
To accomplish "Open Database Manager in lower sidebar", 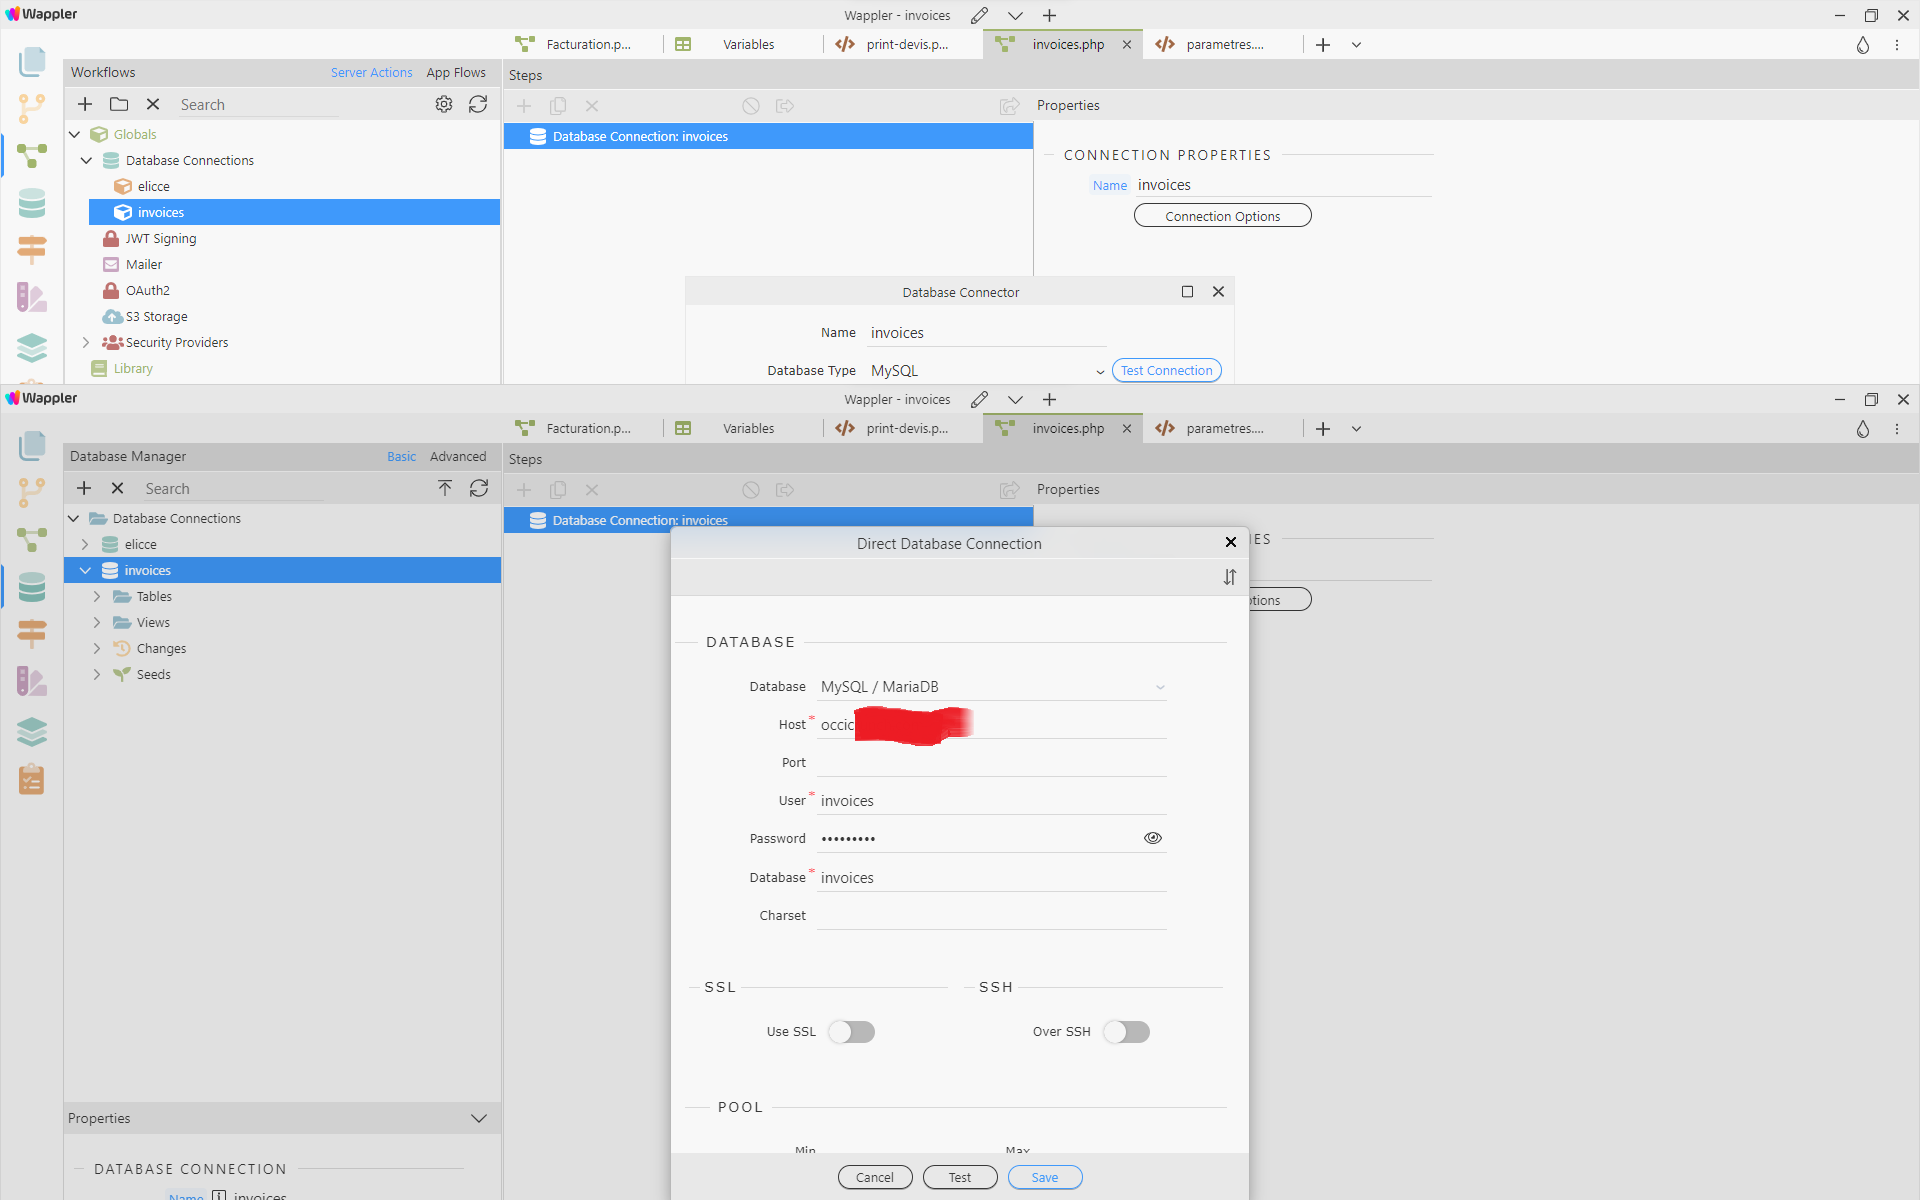I will [x=32, y=587].
